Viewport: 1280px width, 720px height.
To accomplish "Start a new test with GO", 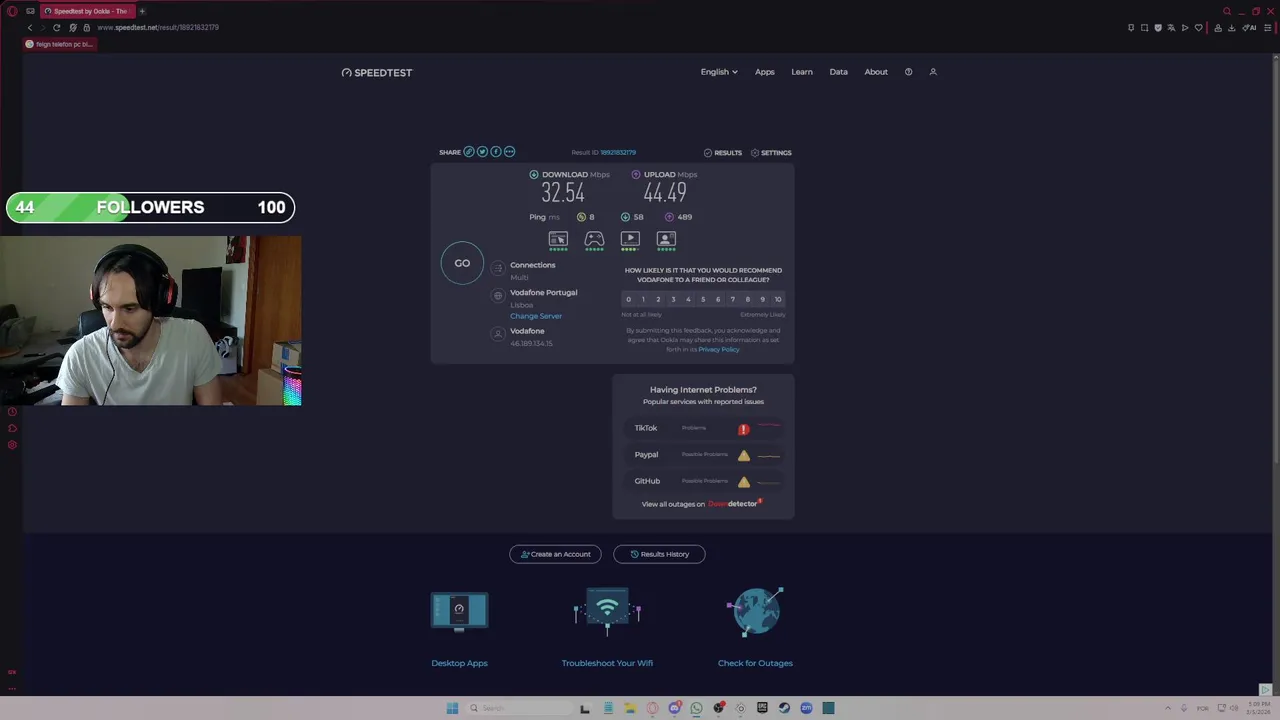I will point(462,263).
